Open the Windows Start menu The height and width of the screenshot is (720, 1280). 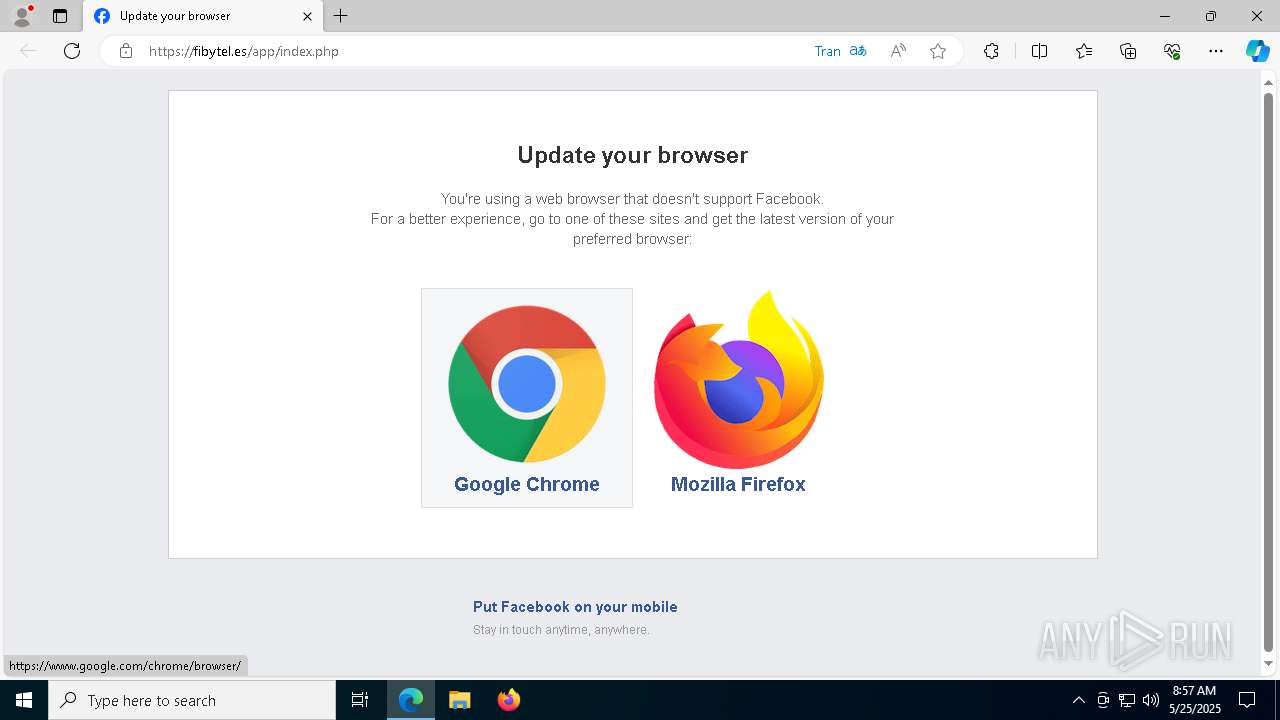pos(24,700)
